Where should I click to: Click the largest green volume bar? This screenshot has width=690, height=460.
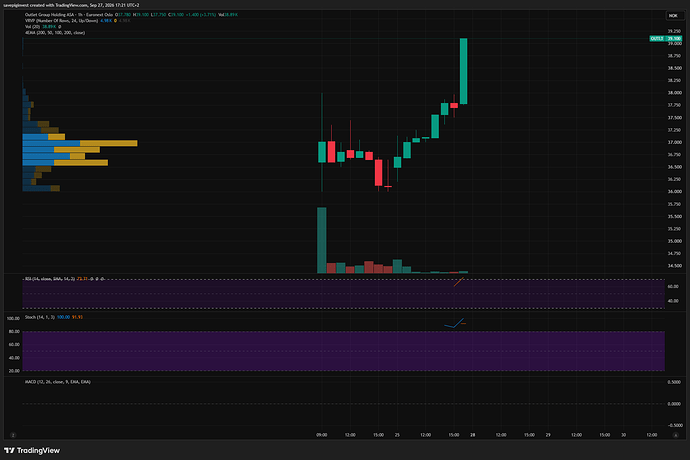click(x=322, y=240)
